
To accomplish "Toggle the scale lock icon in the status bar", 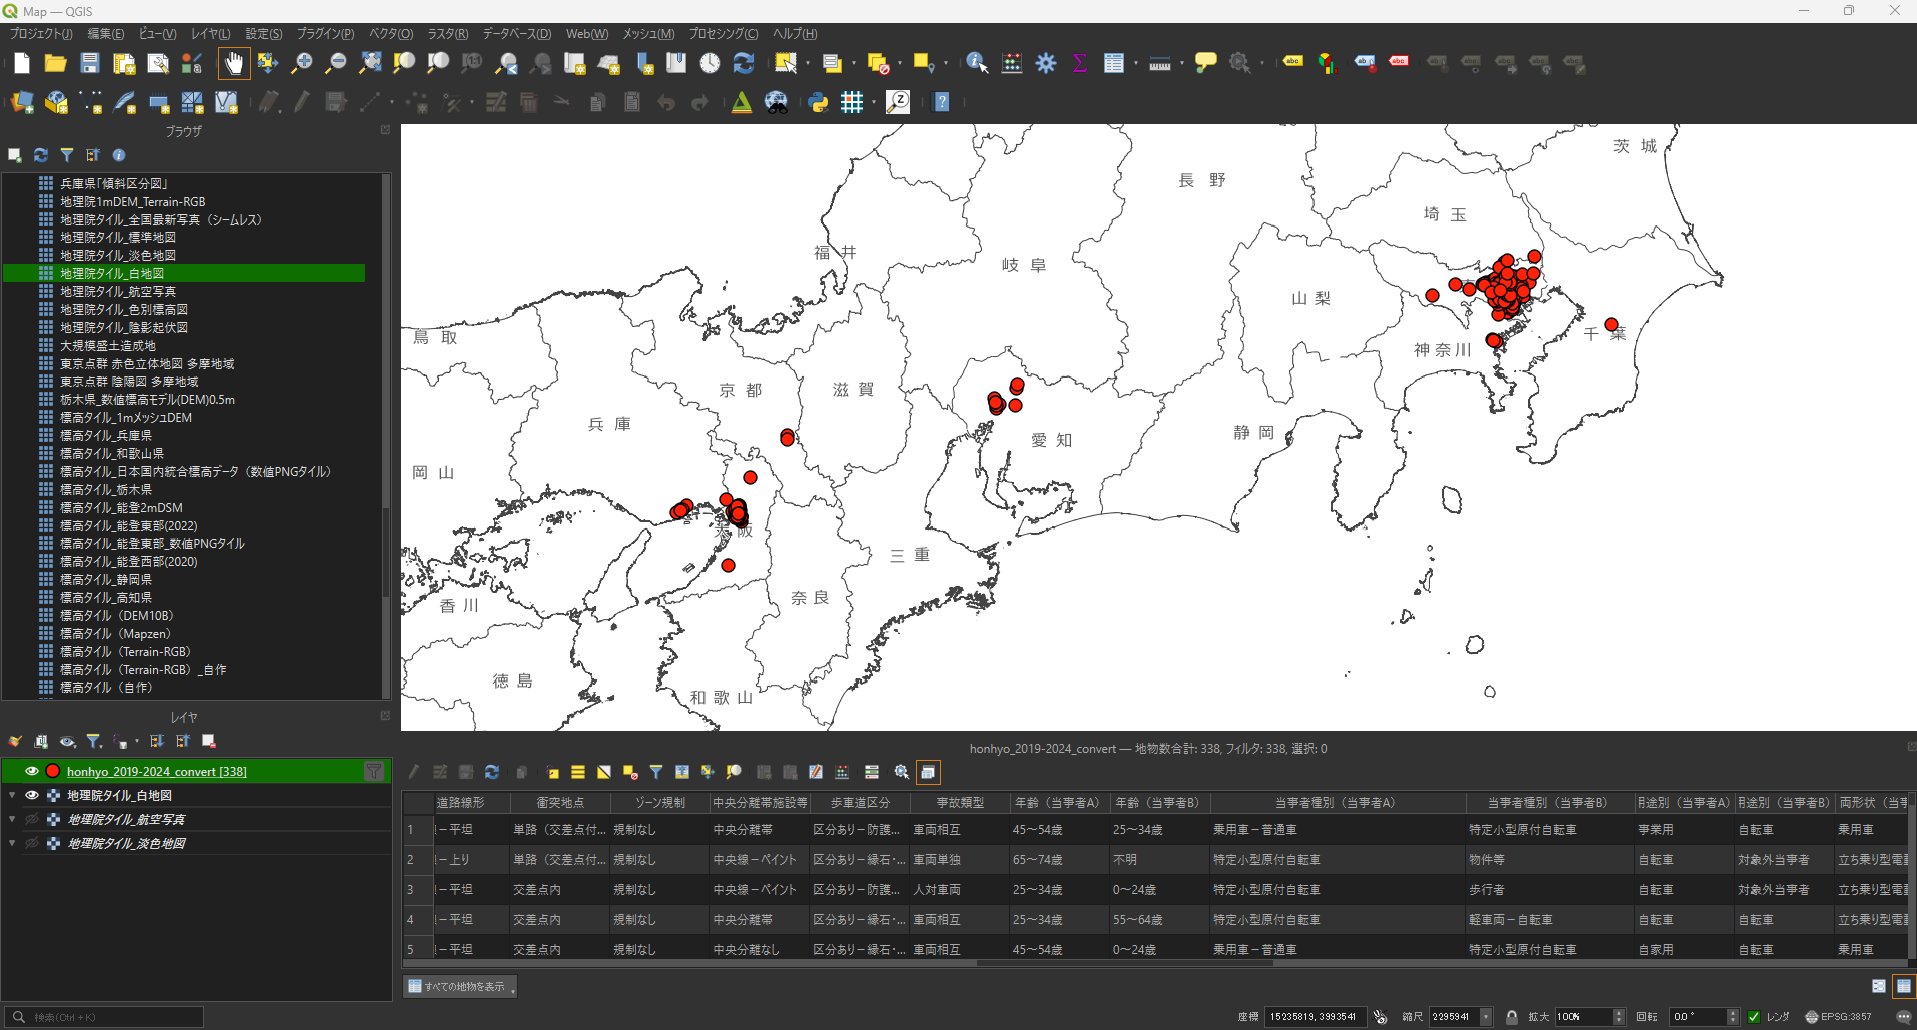I will tap(1512, 1017).
